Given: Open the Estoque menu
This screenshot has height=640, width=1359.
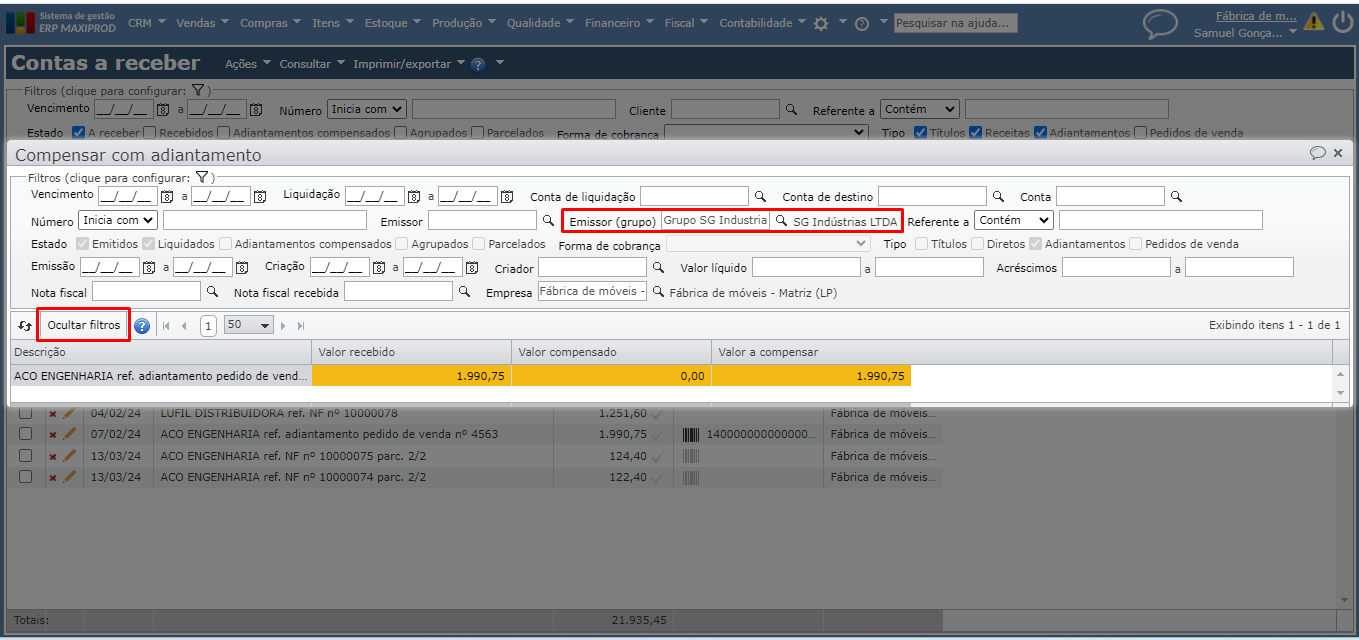Looking at the screenshot, I should pos(392,23).
